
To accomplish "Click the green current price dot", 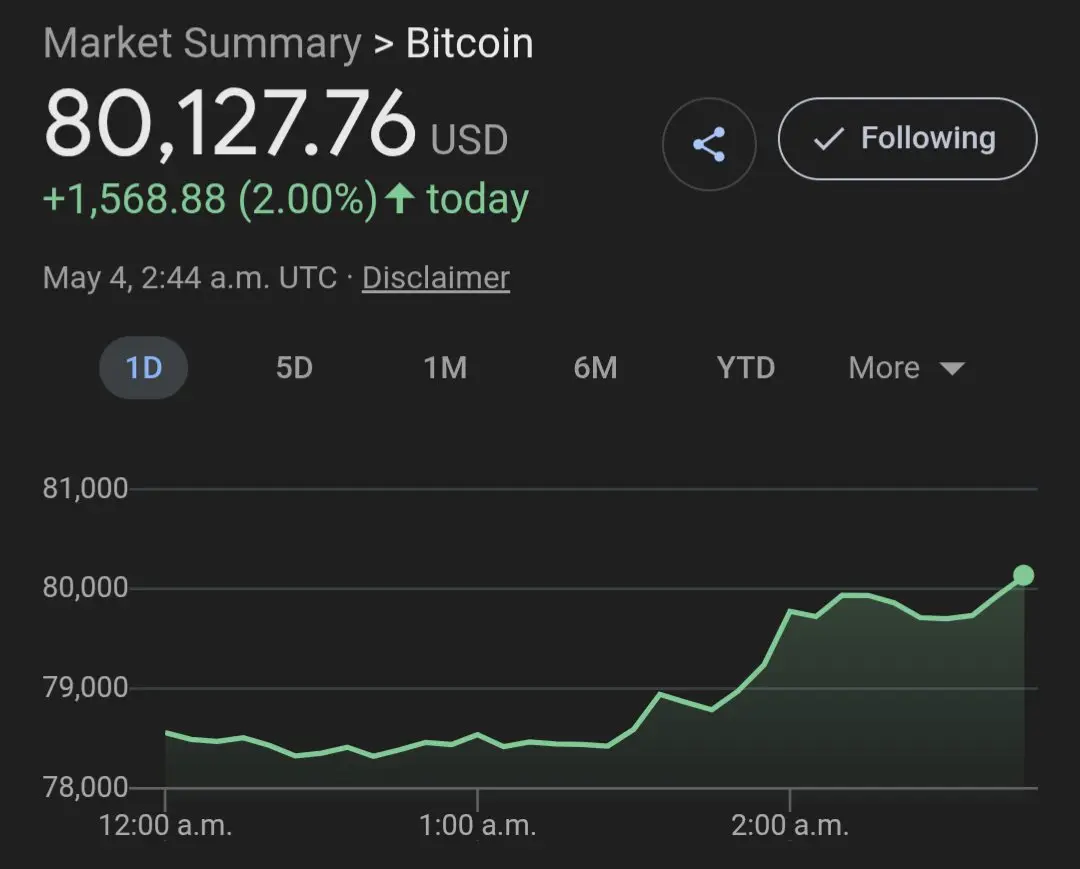I will click(1024, 575).
